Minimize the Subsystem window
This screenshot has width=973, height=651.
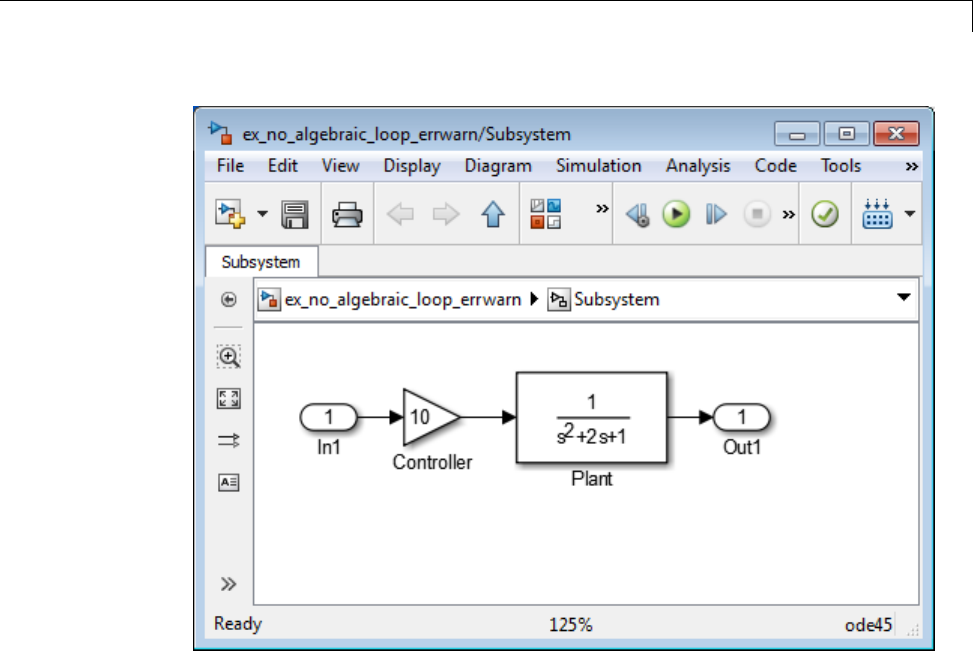[x=797, y=133]
